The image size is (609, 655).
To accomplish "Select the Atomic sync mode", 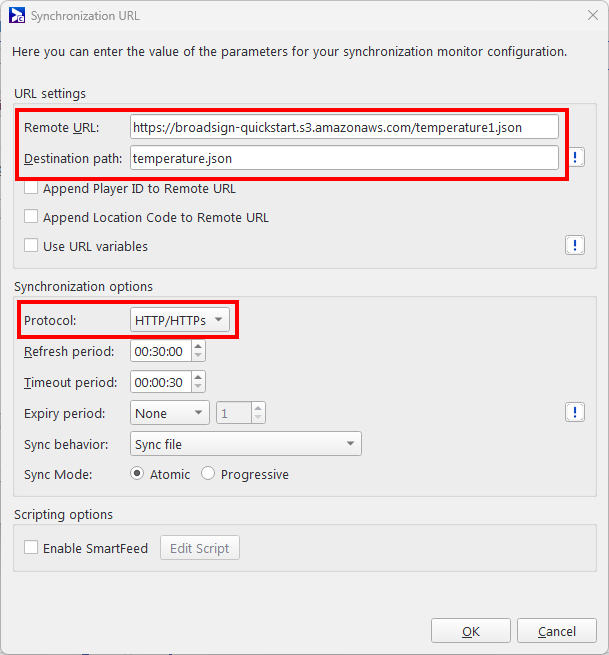I will [x=137, y=474].
